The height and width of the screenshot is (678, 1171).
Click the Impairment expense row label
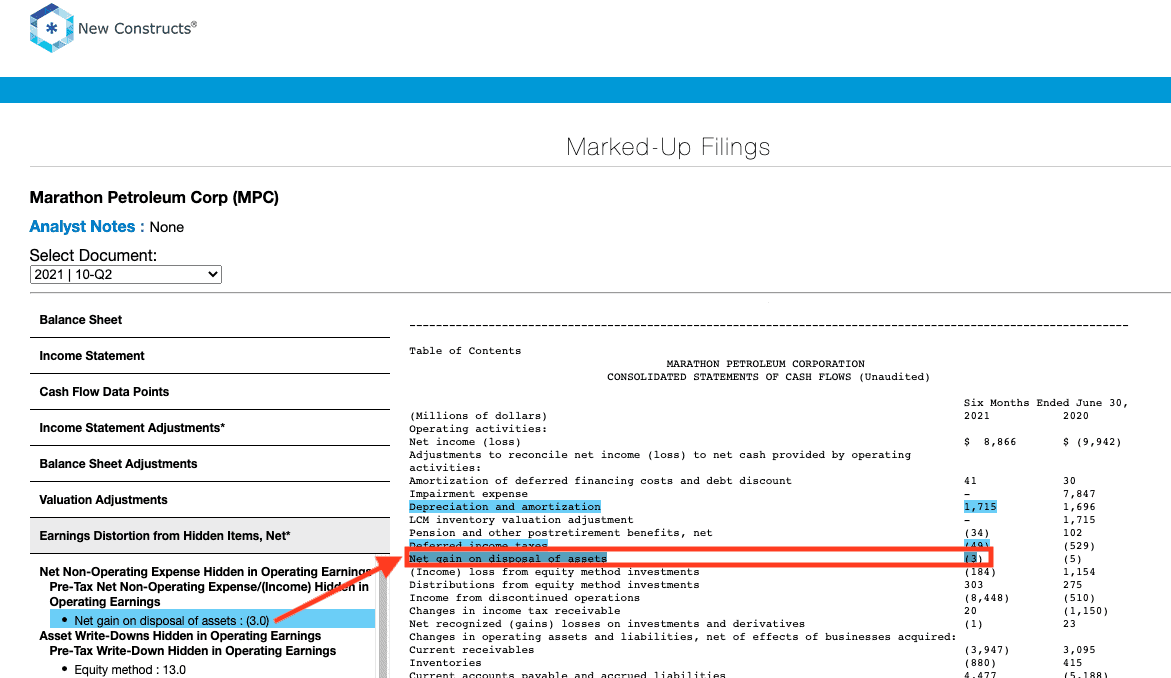[468, 494]
